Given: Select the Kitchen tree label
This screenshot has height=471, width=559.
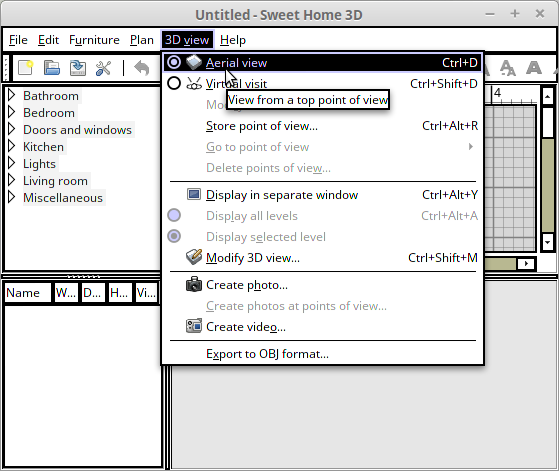Looking at the screenshot, I should 43,147.
